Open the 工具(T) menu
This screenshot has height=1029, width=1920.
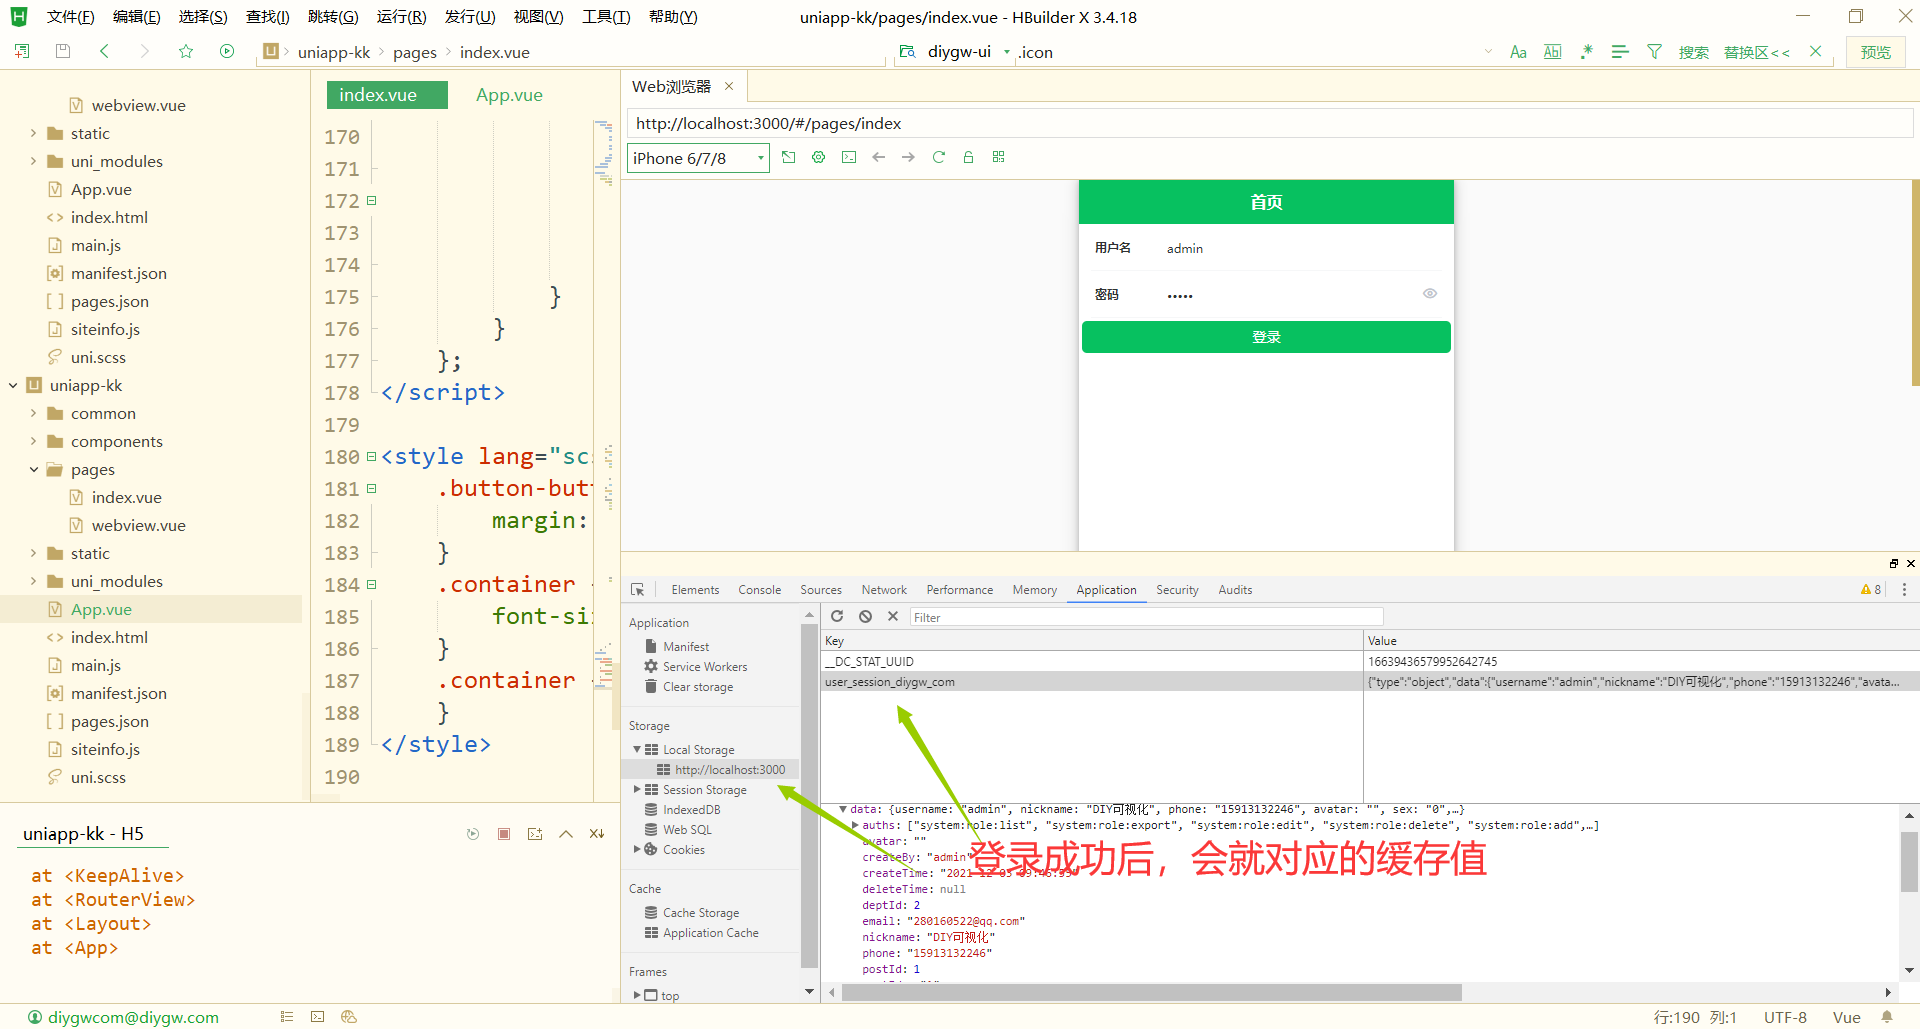tap(606, 17)
